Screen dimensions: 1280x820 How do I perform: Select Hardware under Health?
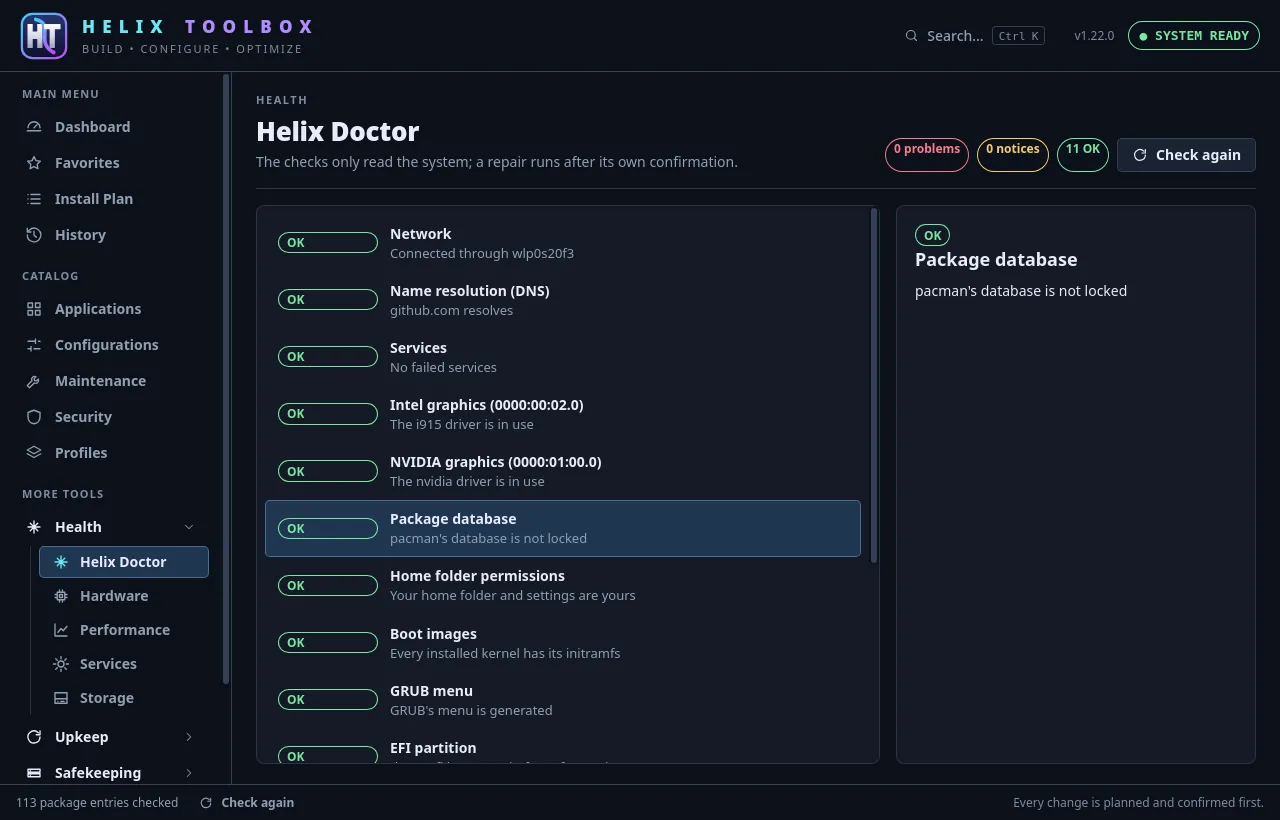tap(124, 596)
